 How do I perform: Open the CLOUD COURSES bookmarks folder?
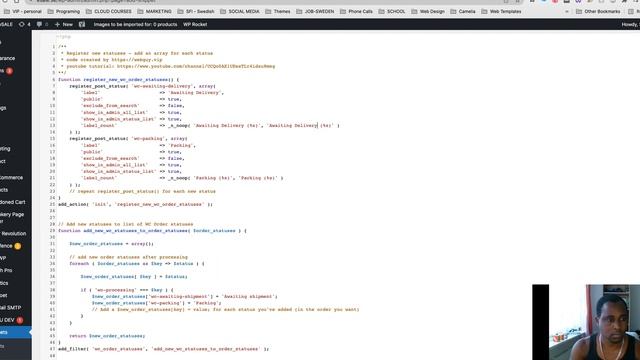(x=109, y=11)
